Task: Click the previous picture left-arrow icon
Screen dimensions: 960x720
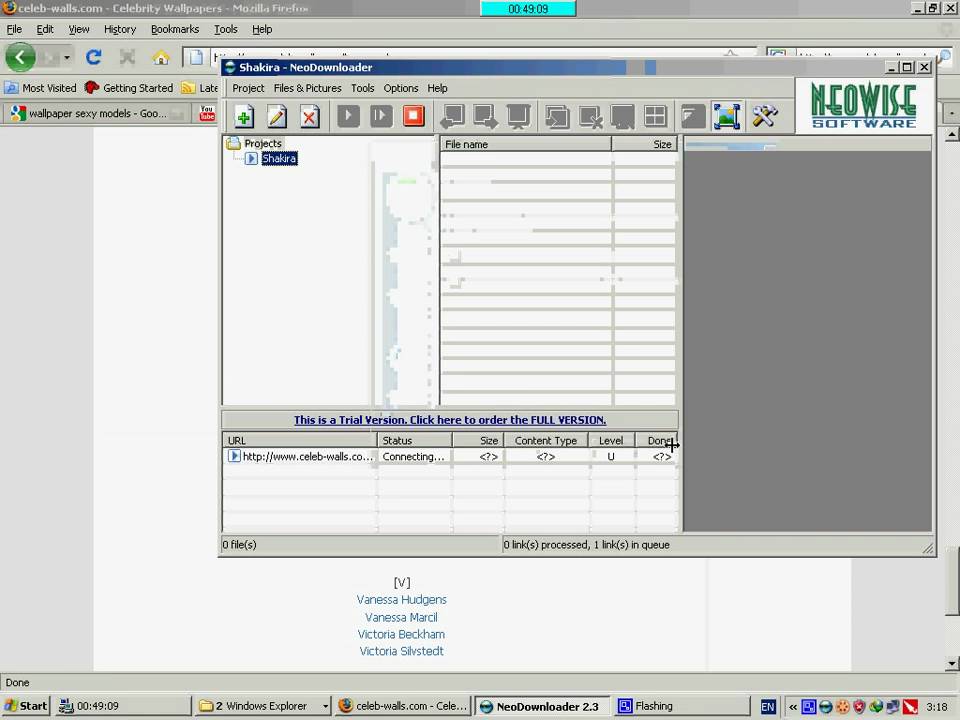Action: click(x=452, y=116)
